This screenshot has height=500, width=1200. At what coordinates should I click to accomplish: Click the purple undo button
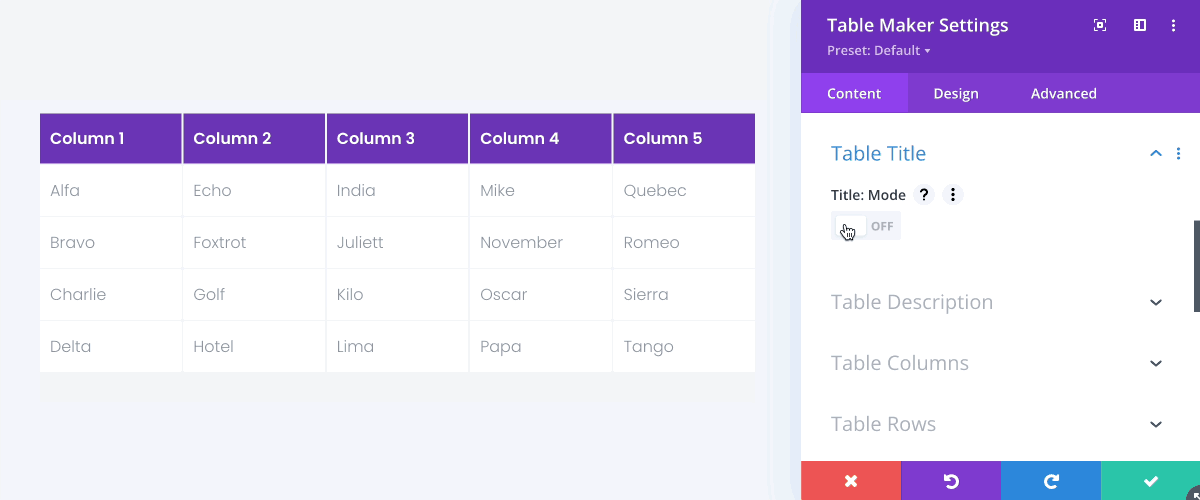tap(951, 481)
